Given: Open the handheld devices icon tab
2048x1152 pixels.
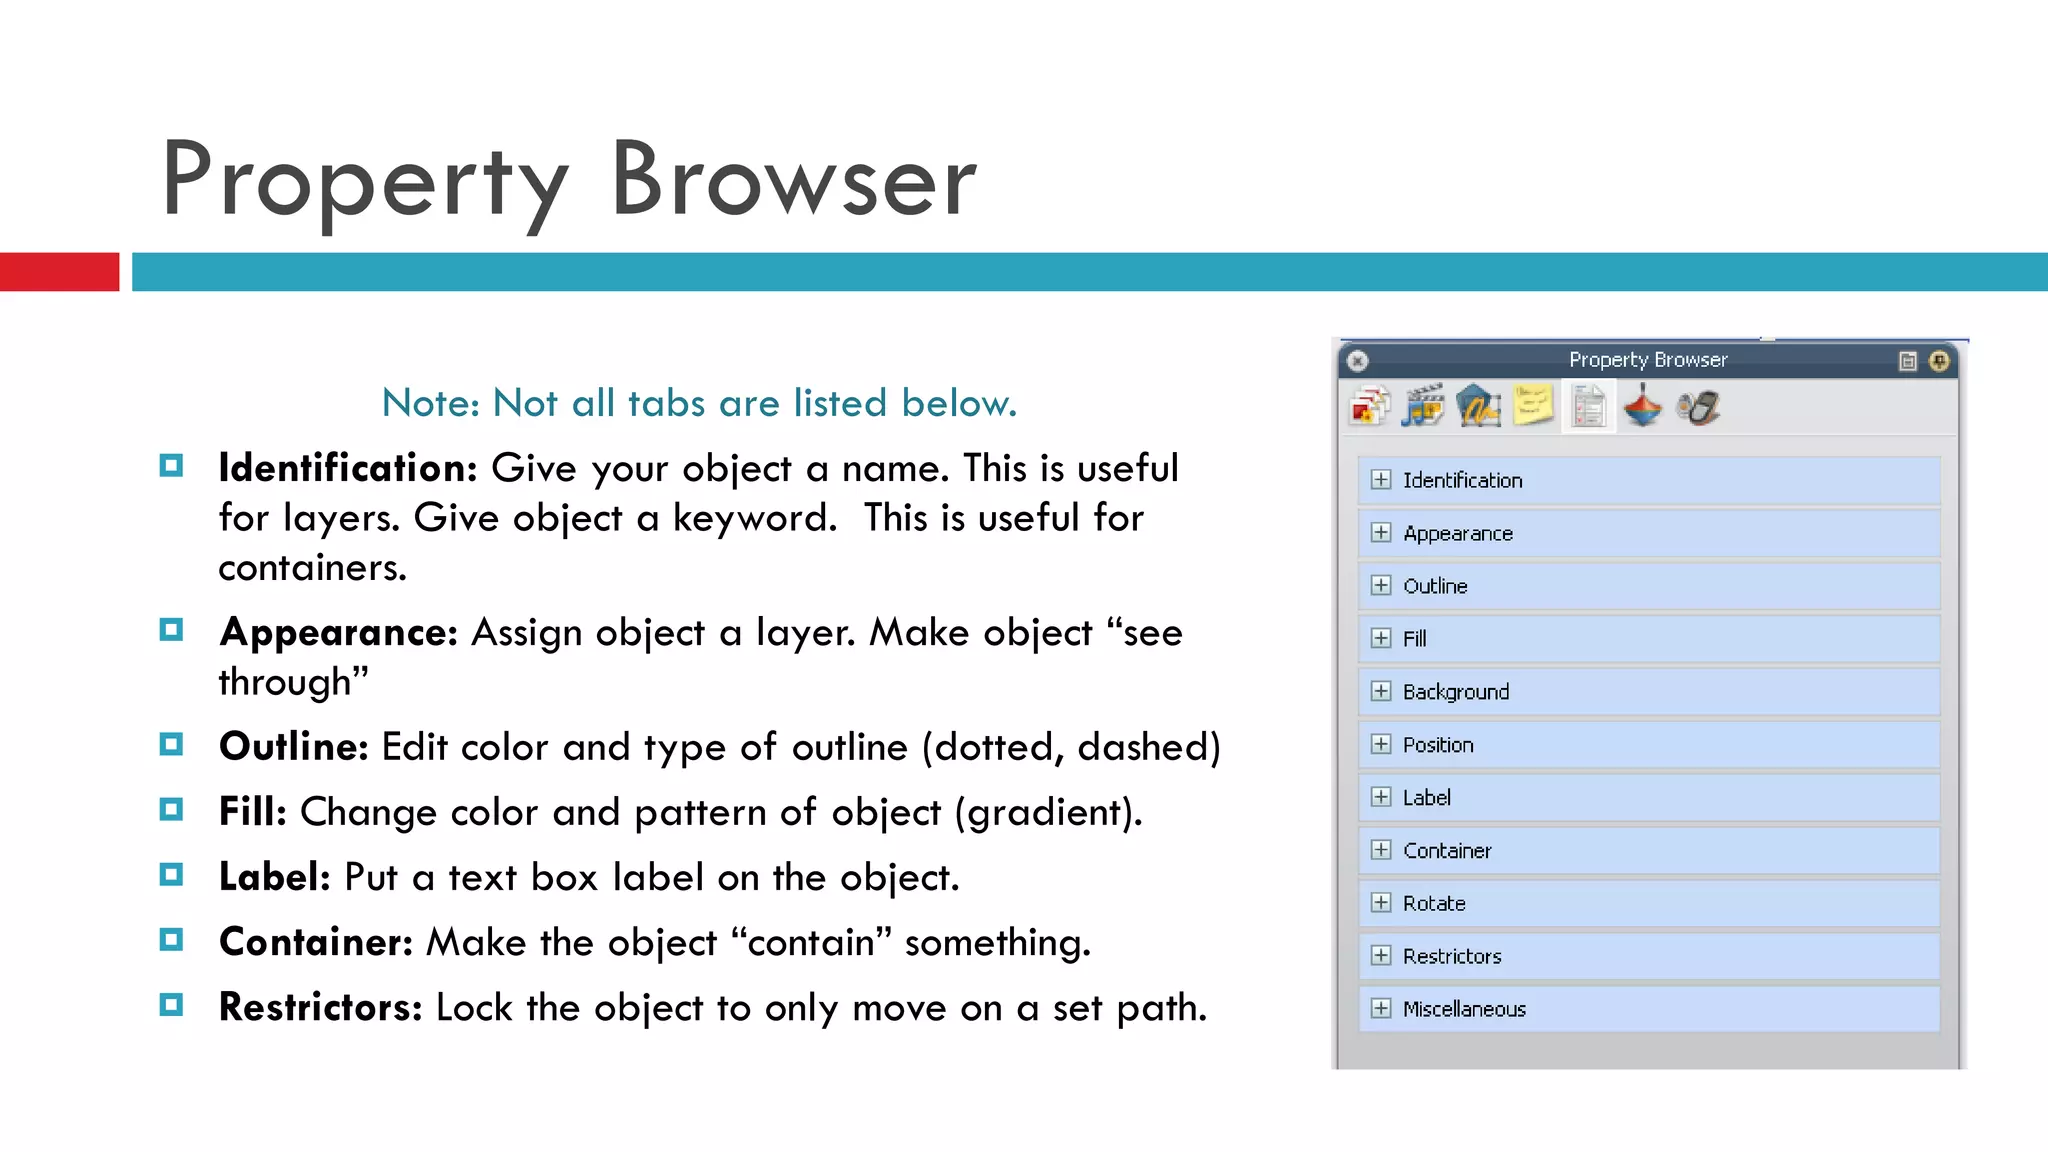Looking at the screenshot, I should [1698, 407].
